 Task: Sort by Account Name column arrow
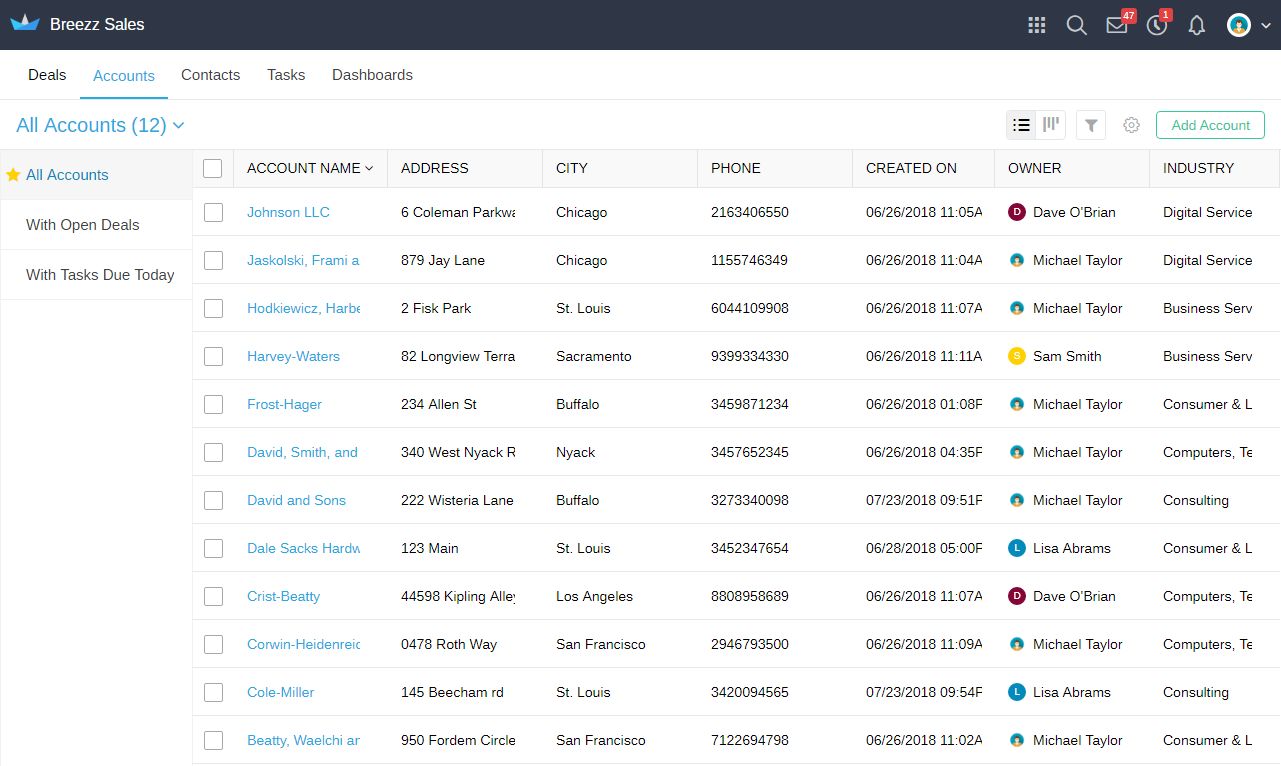pyautogui.click(x=369, y=168)
